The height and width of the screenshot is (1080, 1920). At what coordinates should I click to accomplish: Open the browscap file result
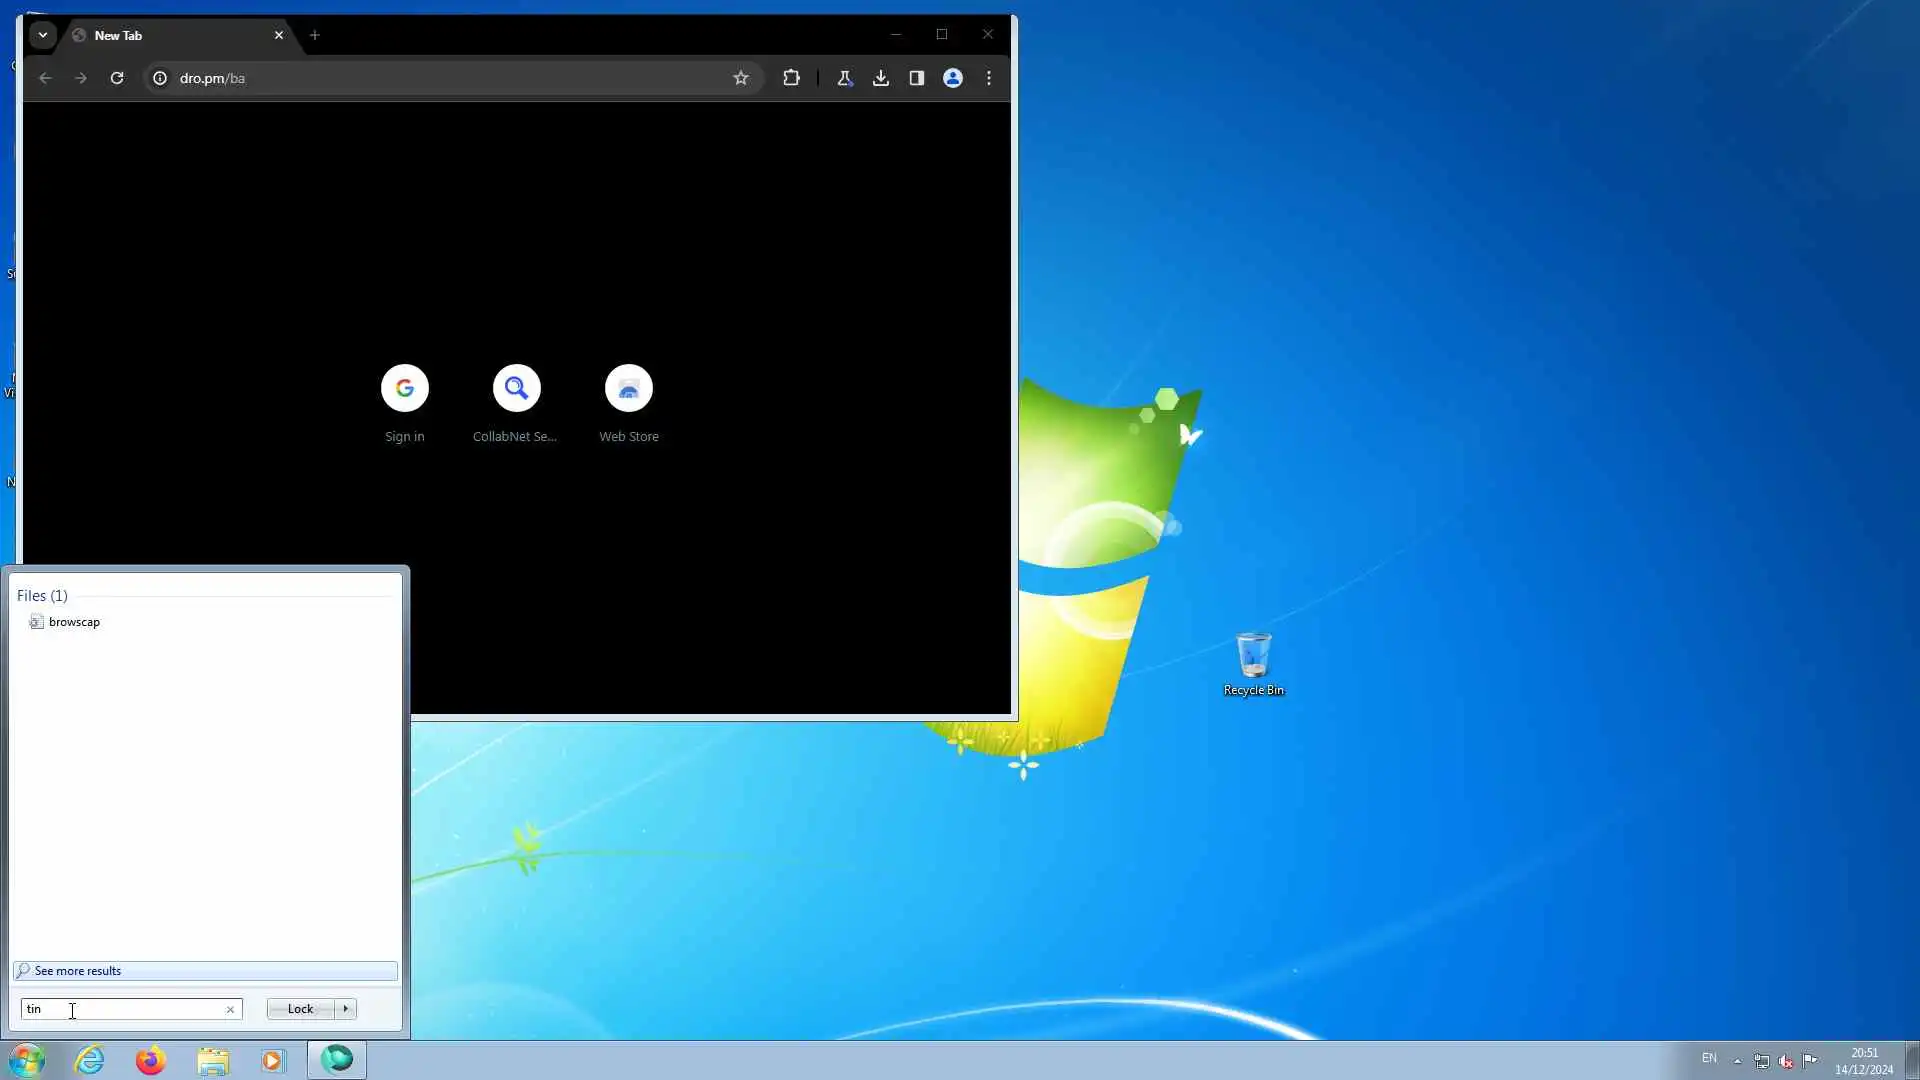(74, 622)
